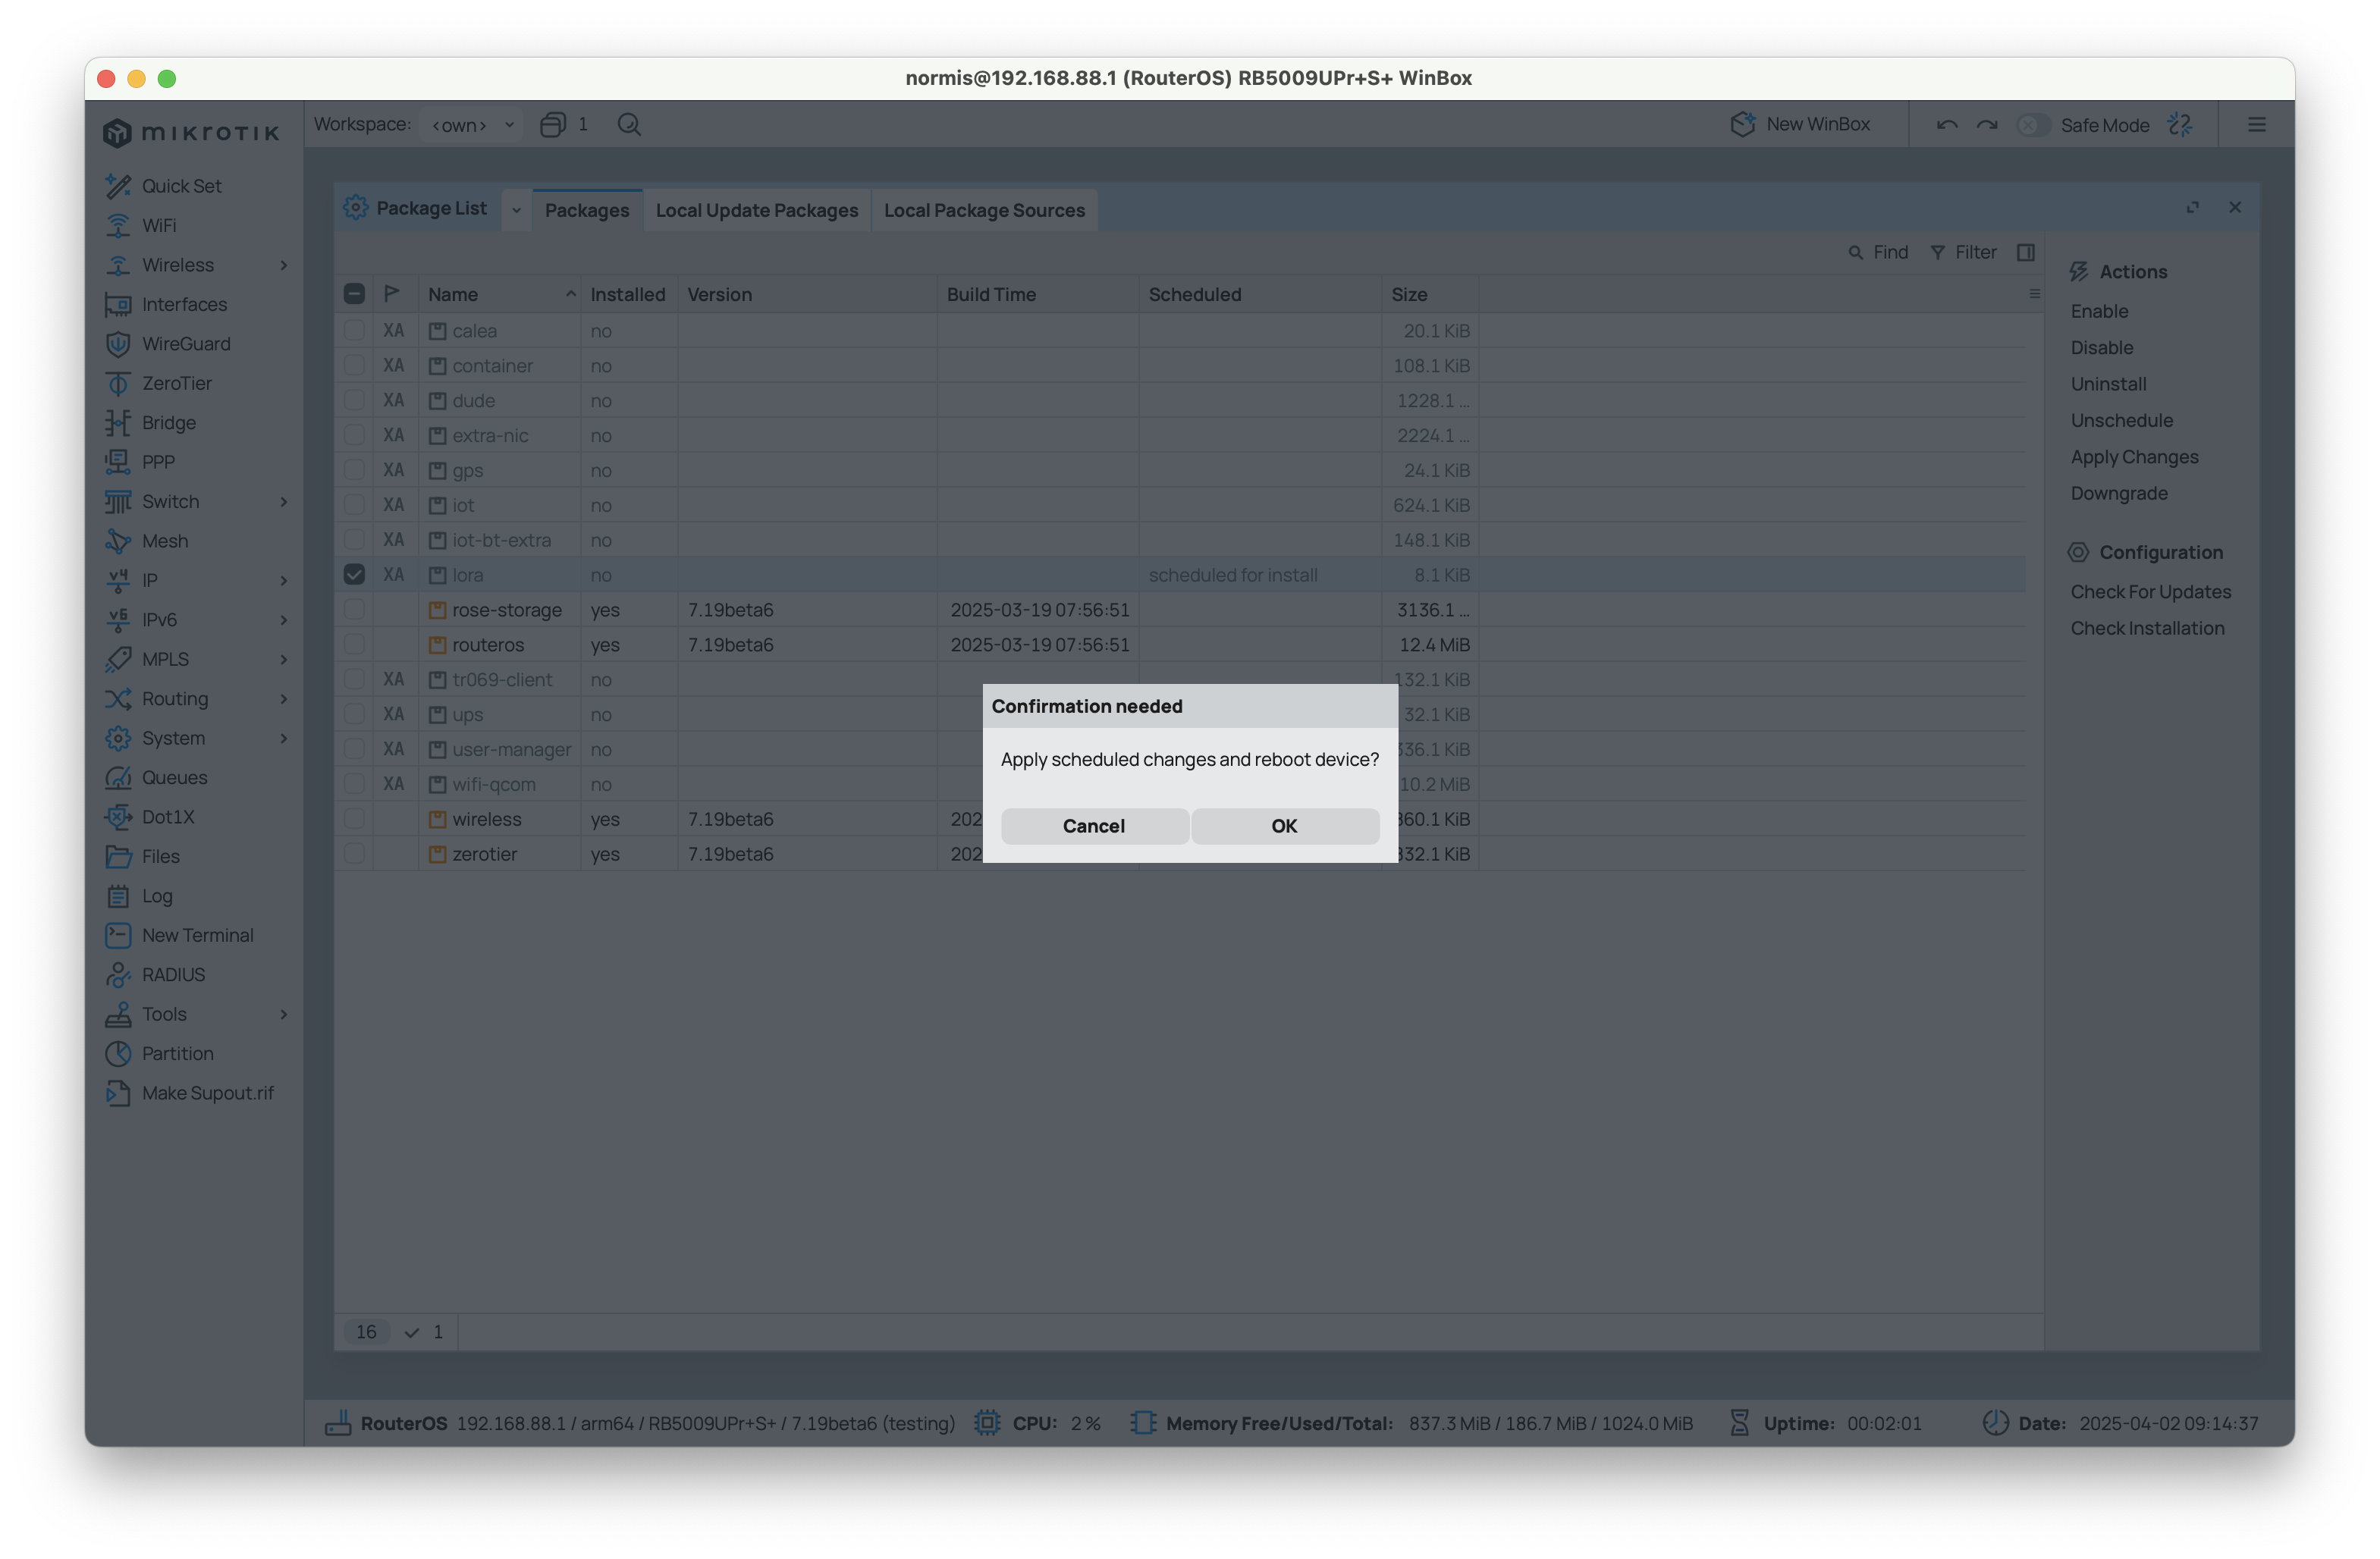Screen dimensions: 2380x1559
Task: Open the search magnifier in the toolbar
Action: 629,124
